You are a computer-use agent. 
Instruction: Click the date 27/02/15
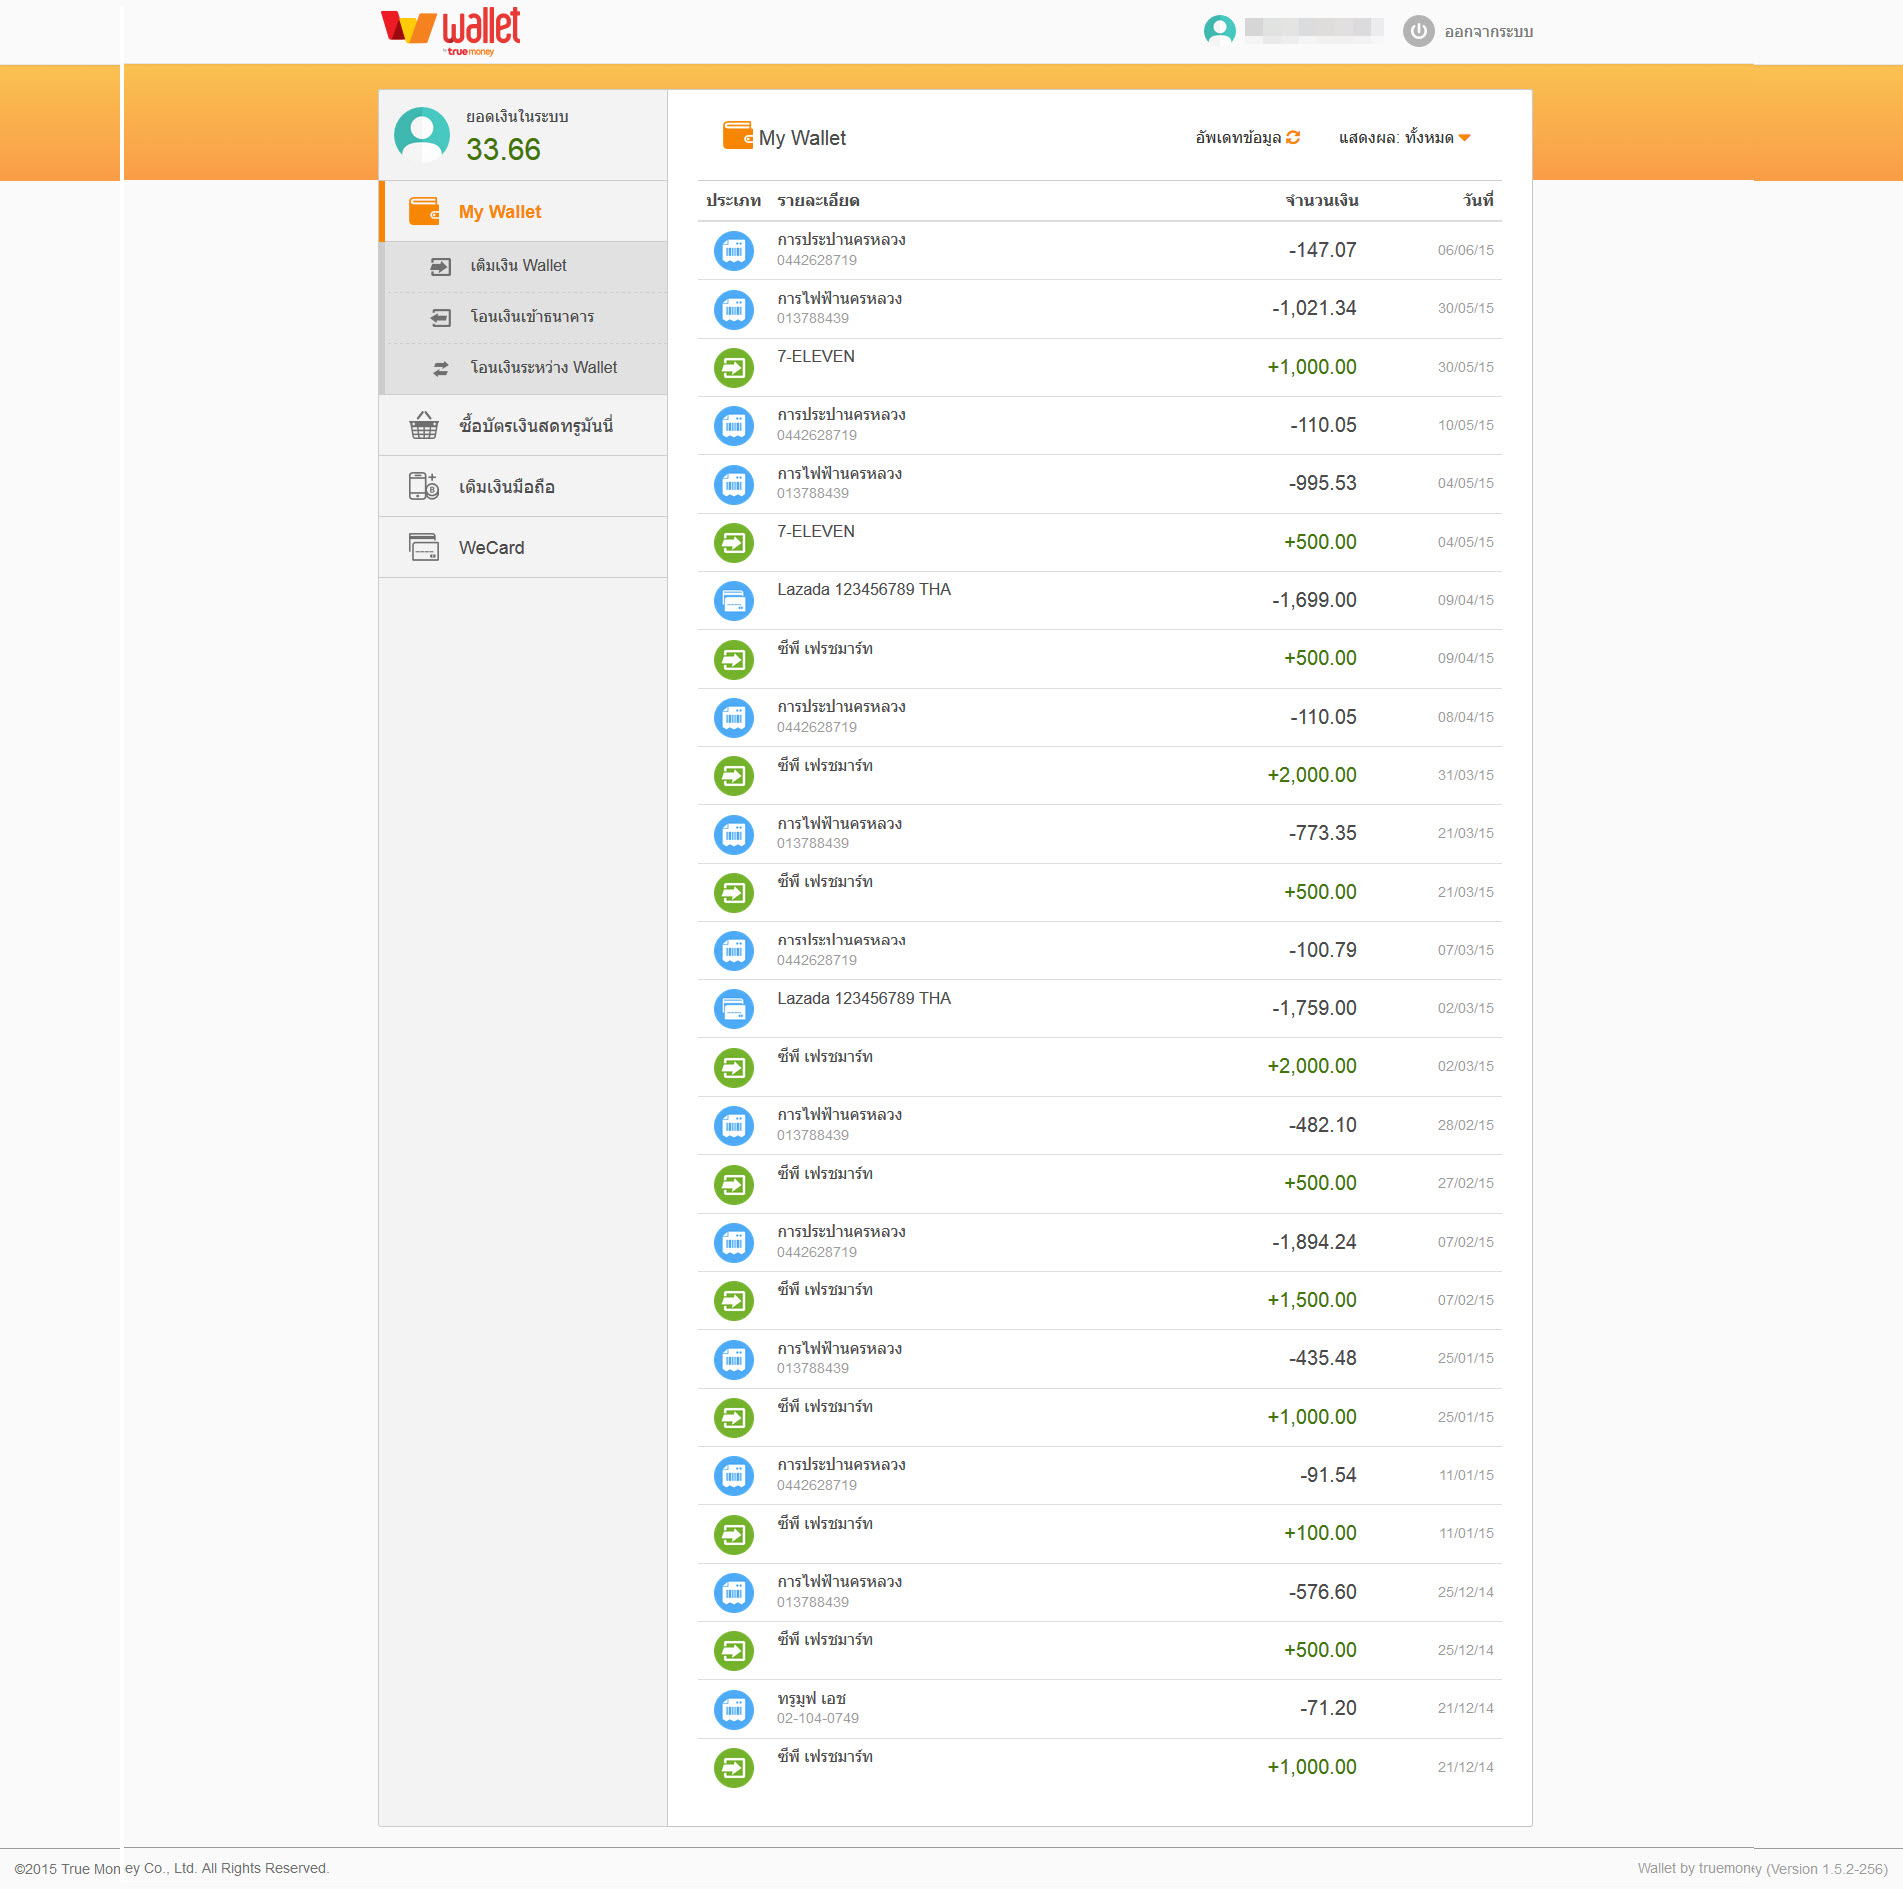[1465, 1184]
